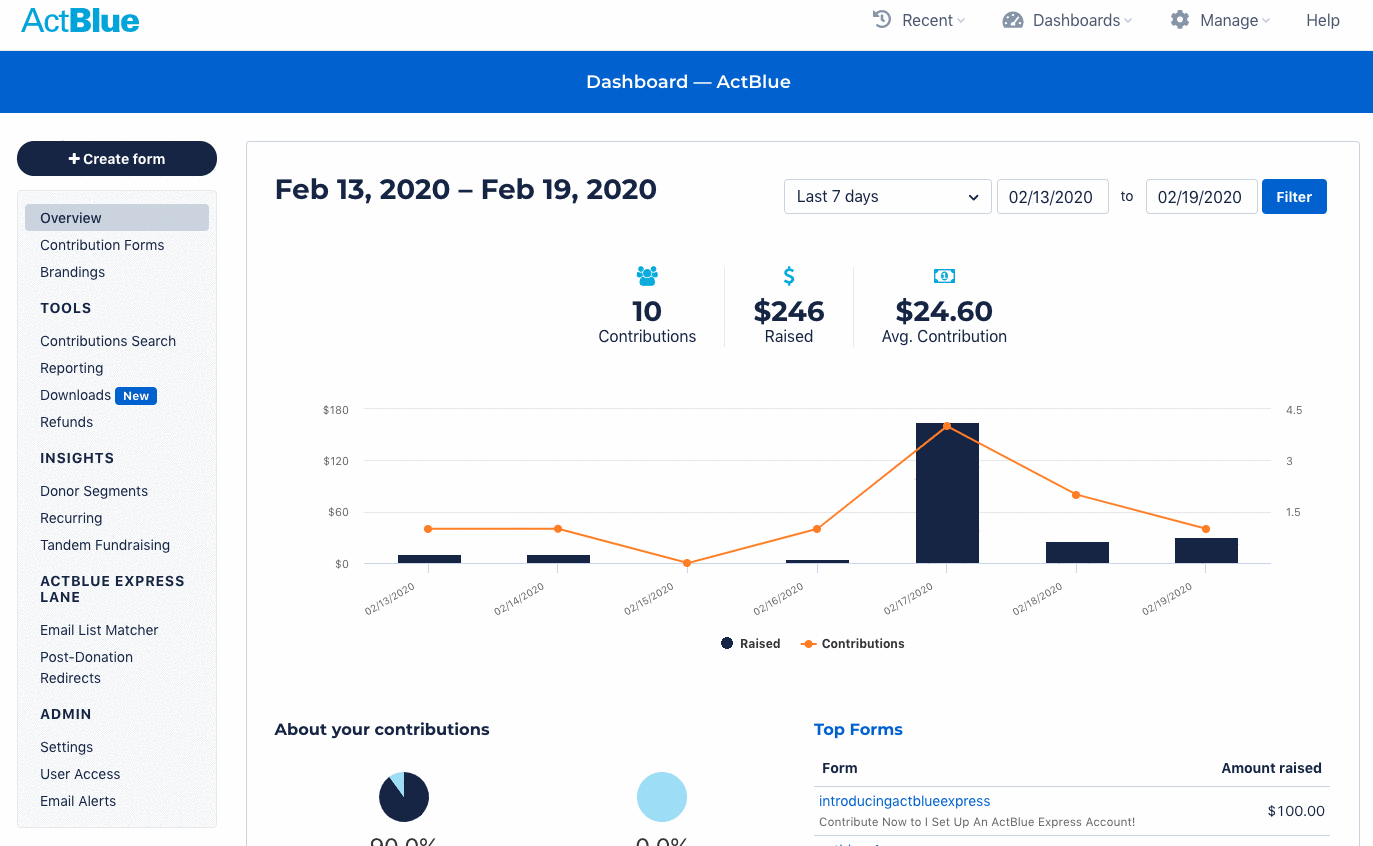Click the Filter button

click(x=1294, y=197)
